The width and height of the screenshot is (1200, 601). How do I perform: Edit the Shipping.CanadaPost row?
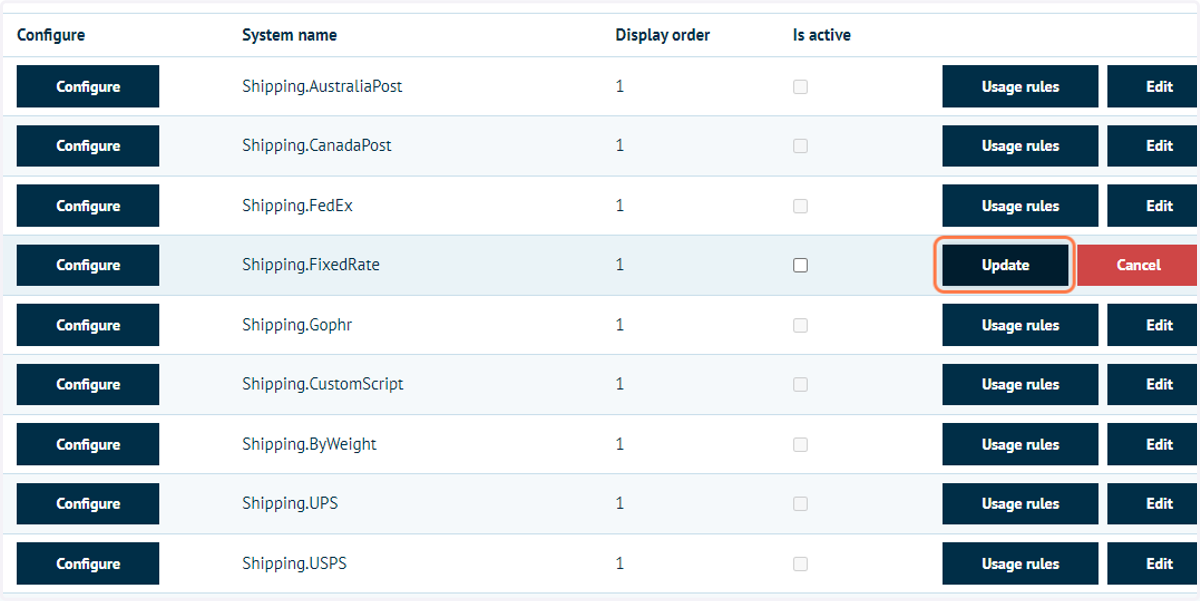(x=1153, y=146)
